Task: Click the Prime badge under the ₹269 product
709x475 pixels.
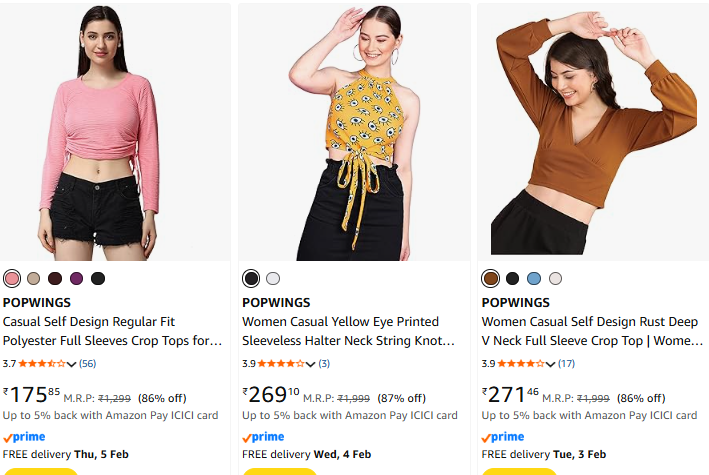Action: tap(263, 437)
